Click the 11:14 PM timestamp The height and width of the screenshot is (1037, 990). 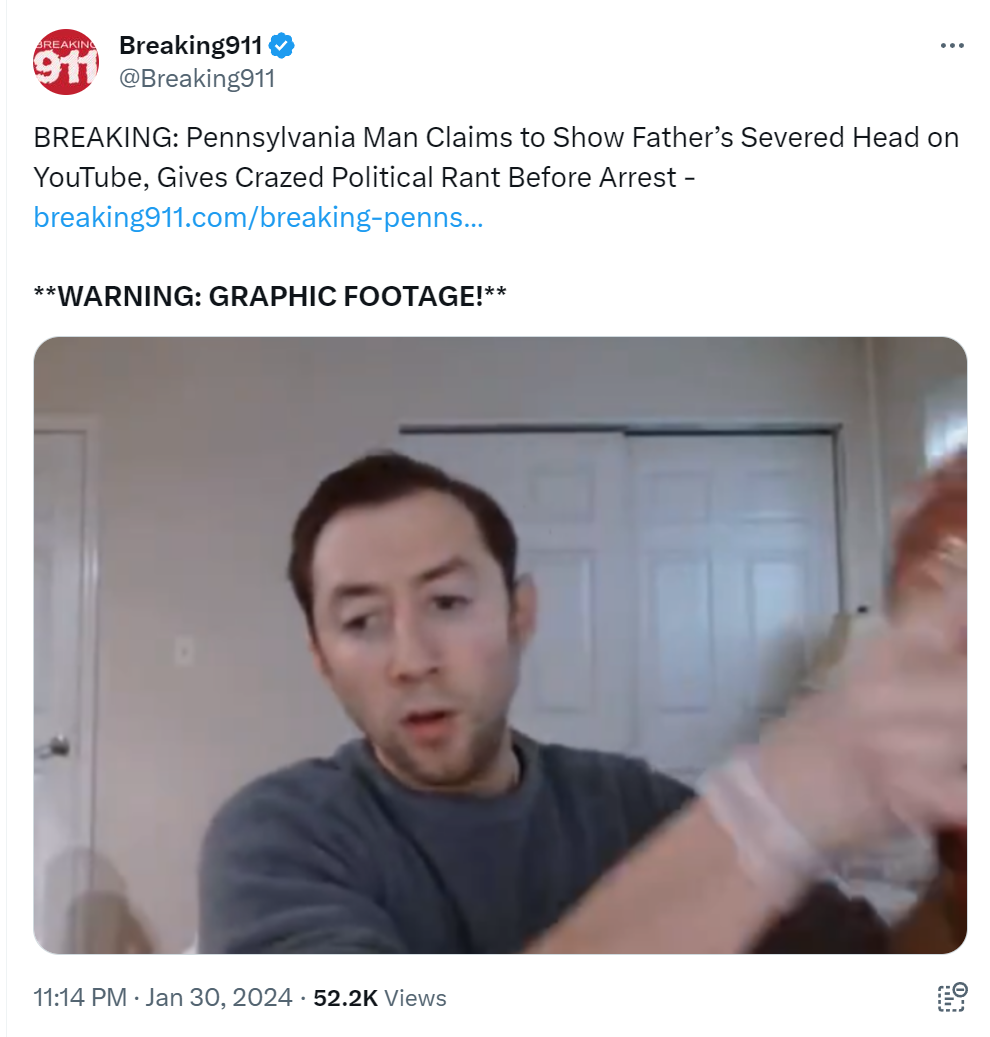[x=79, y=997]
